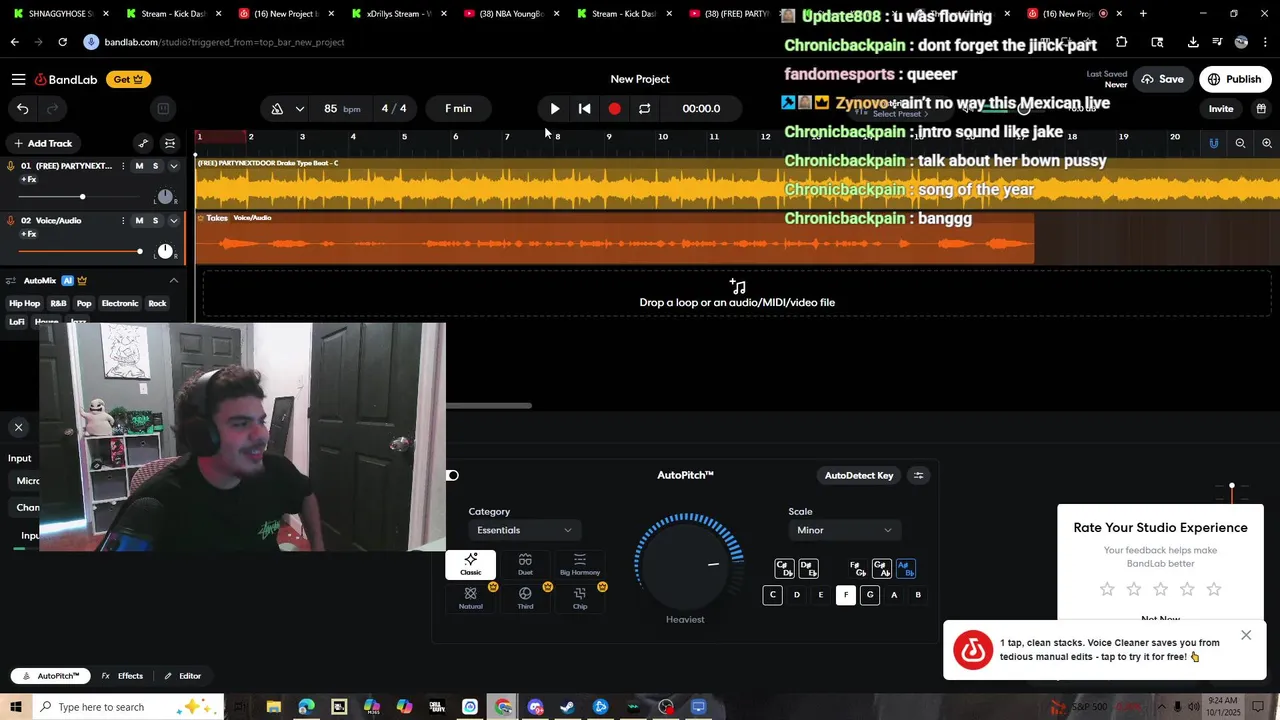The image size is (1280, 720).
Task: Click the Publish button
Action: point(1234,79)
